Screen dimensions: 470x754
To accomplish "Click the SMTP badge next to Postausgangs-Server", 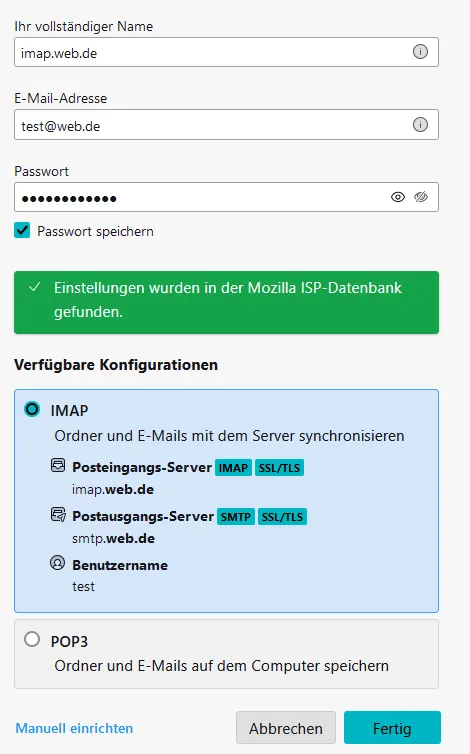I will click(x=236, y=517).
